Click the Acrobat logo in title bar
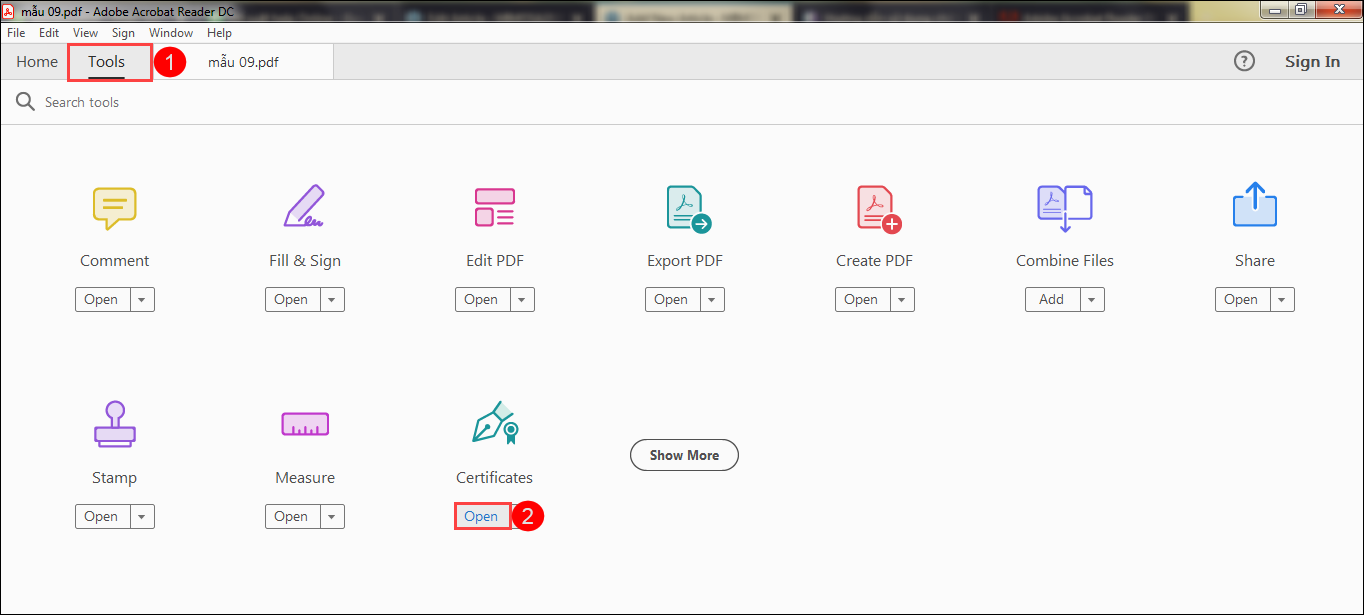1364x615 pixels. click(10, 10)
